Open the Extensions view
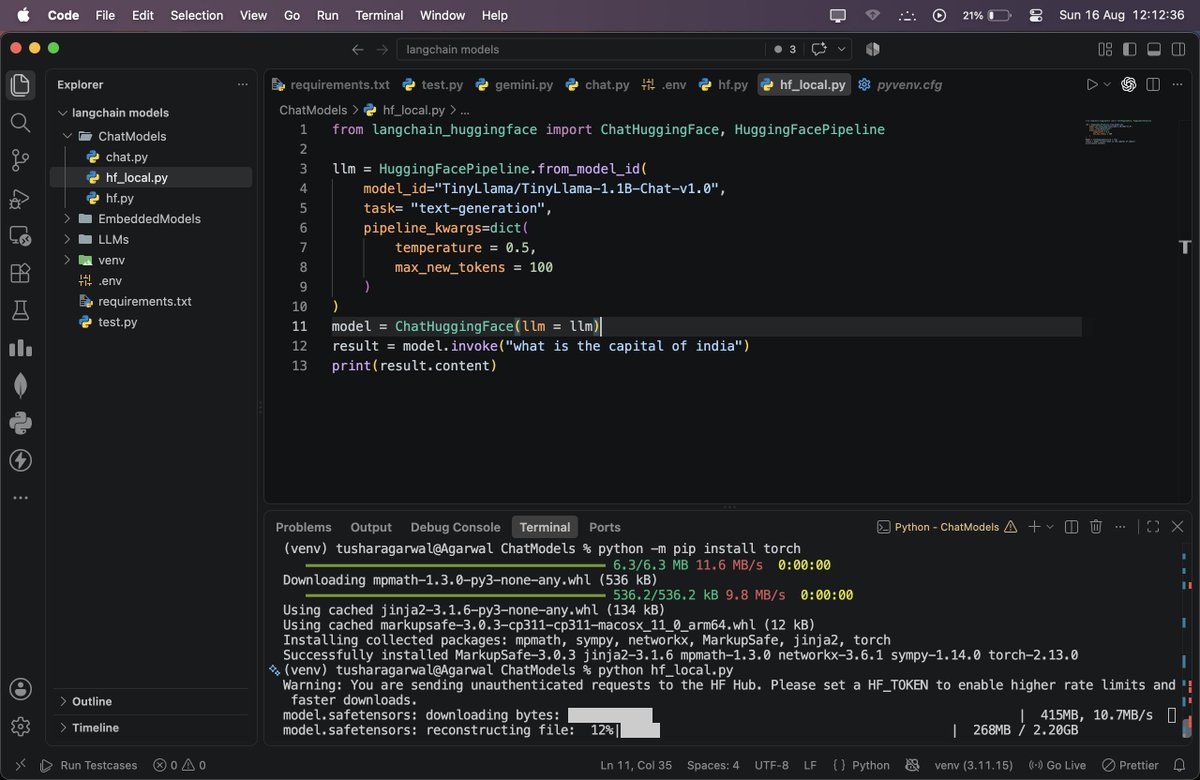1200x780 pixels. click(x=20, y=273)
